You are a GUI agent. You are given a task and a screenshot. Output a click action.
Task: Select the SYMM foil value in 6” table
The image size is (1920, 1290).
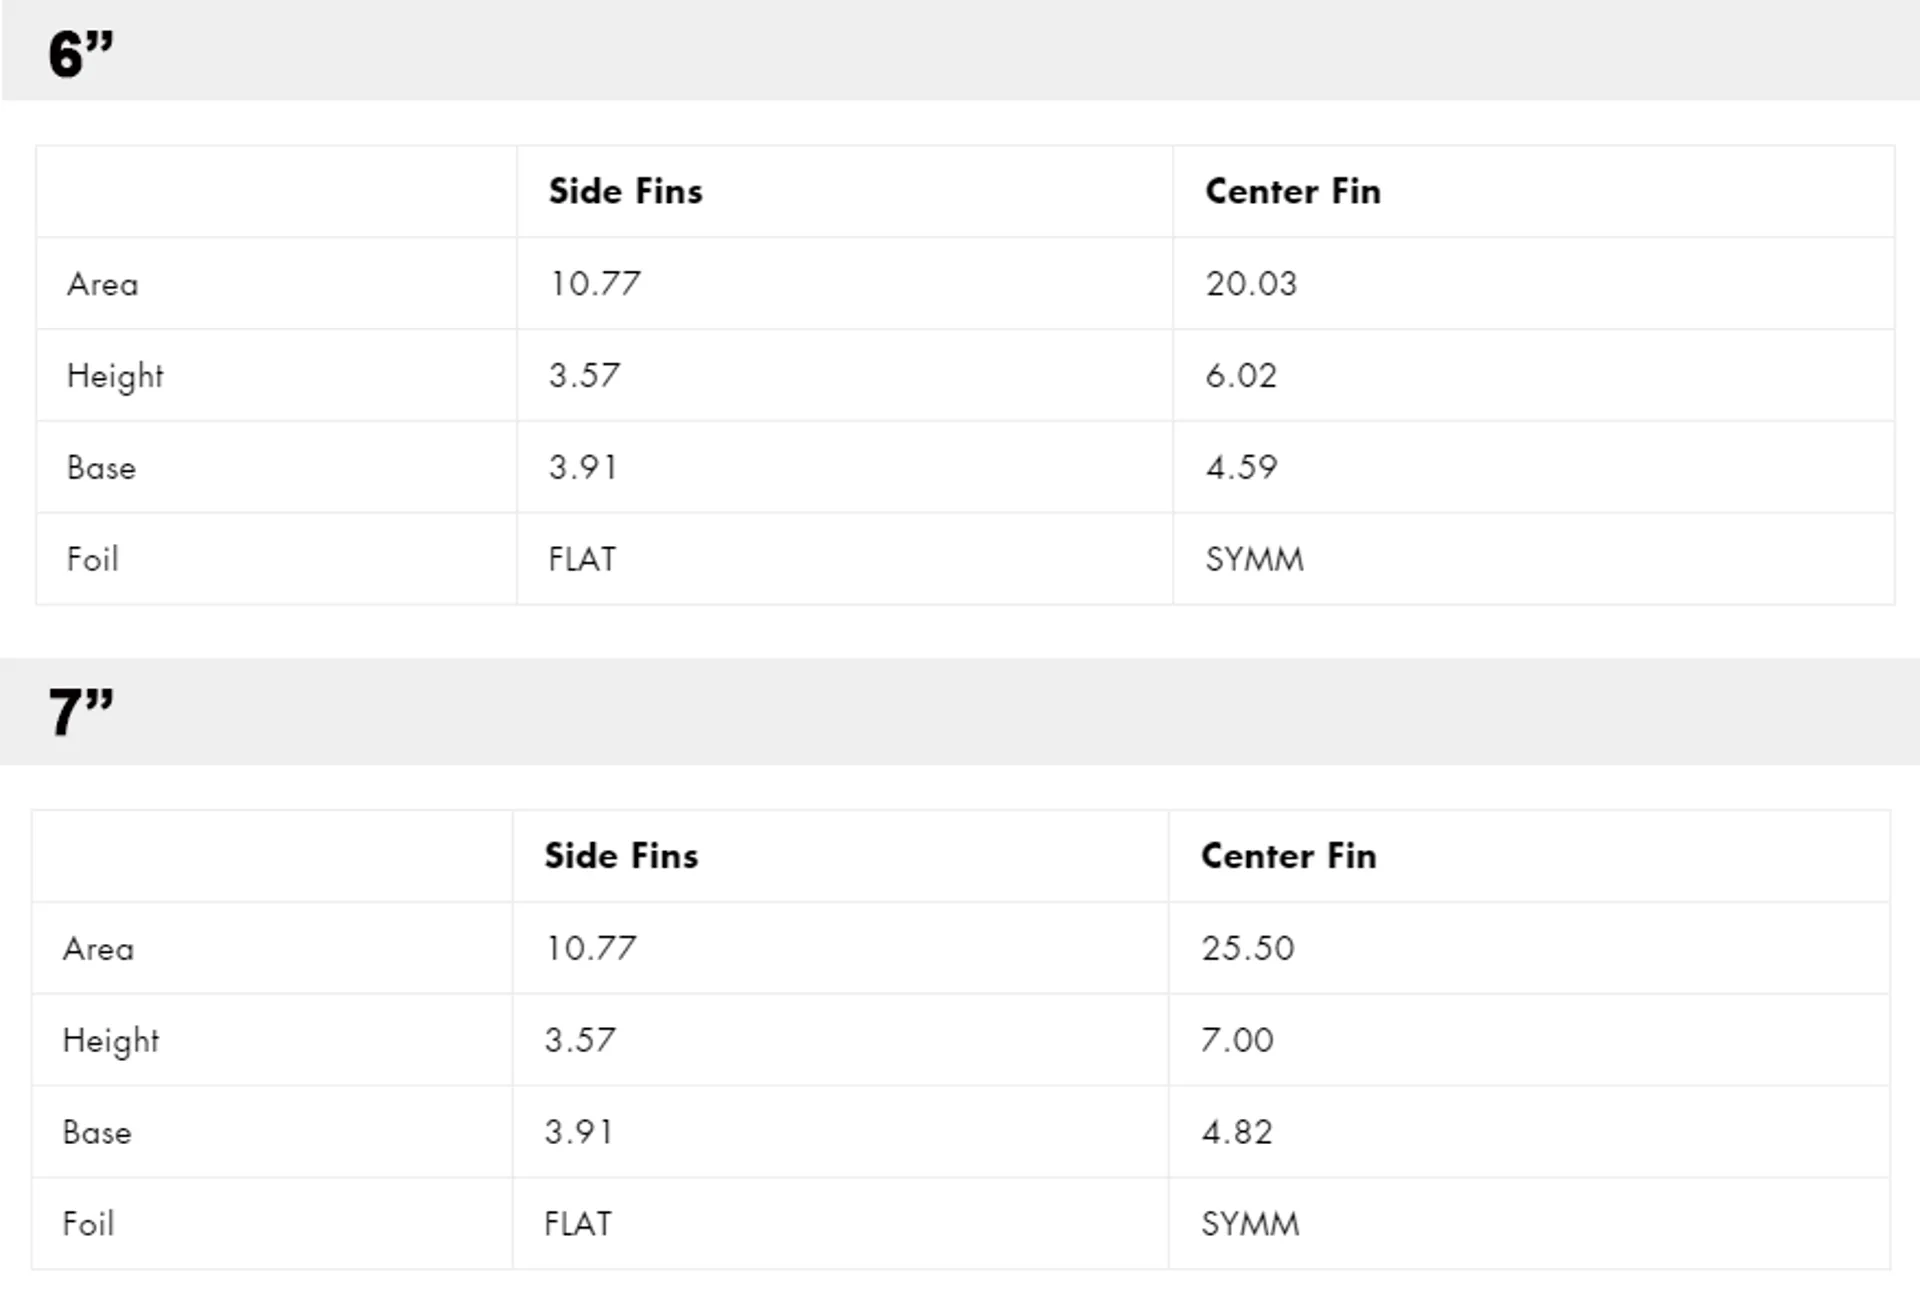(1254, 559)
